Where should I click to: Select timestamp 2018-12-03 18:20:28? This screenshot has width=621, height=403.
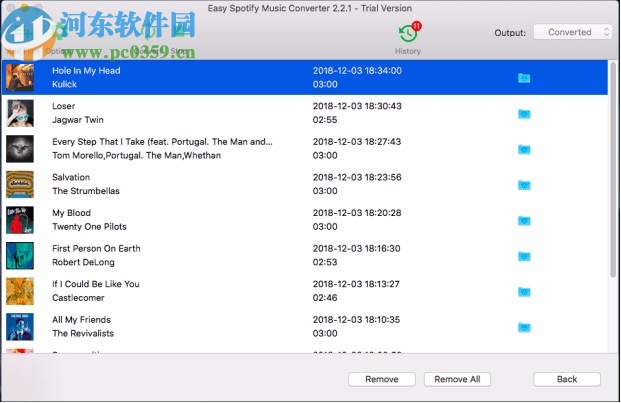tap(357, 213)
